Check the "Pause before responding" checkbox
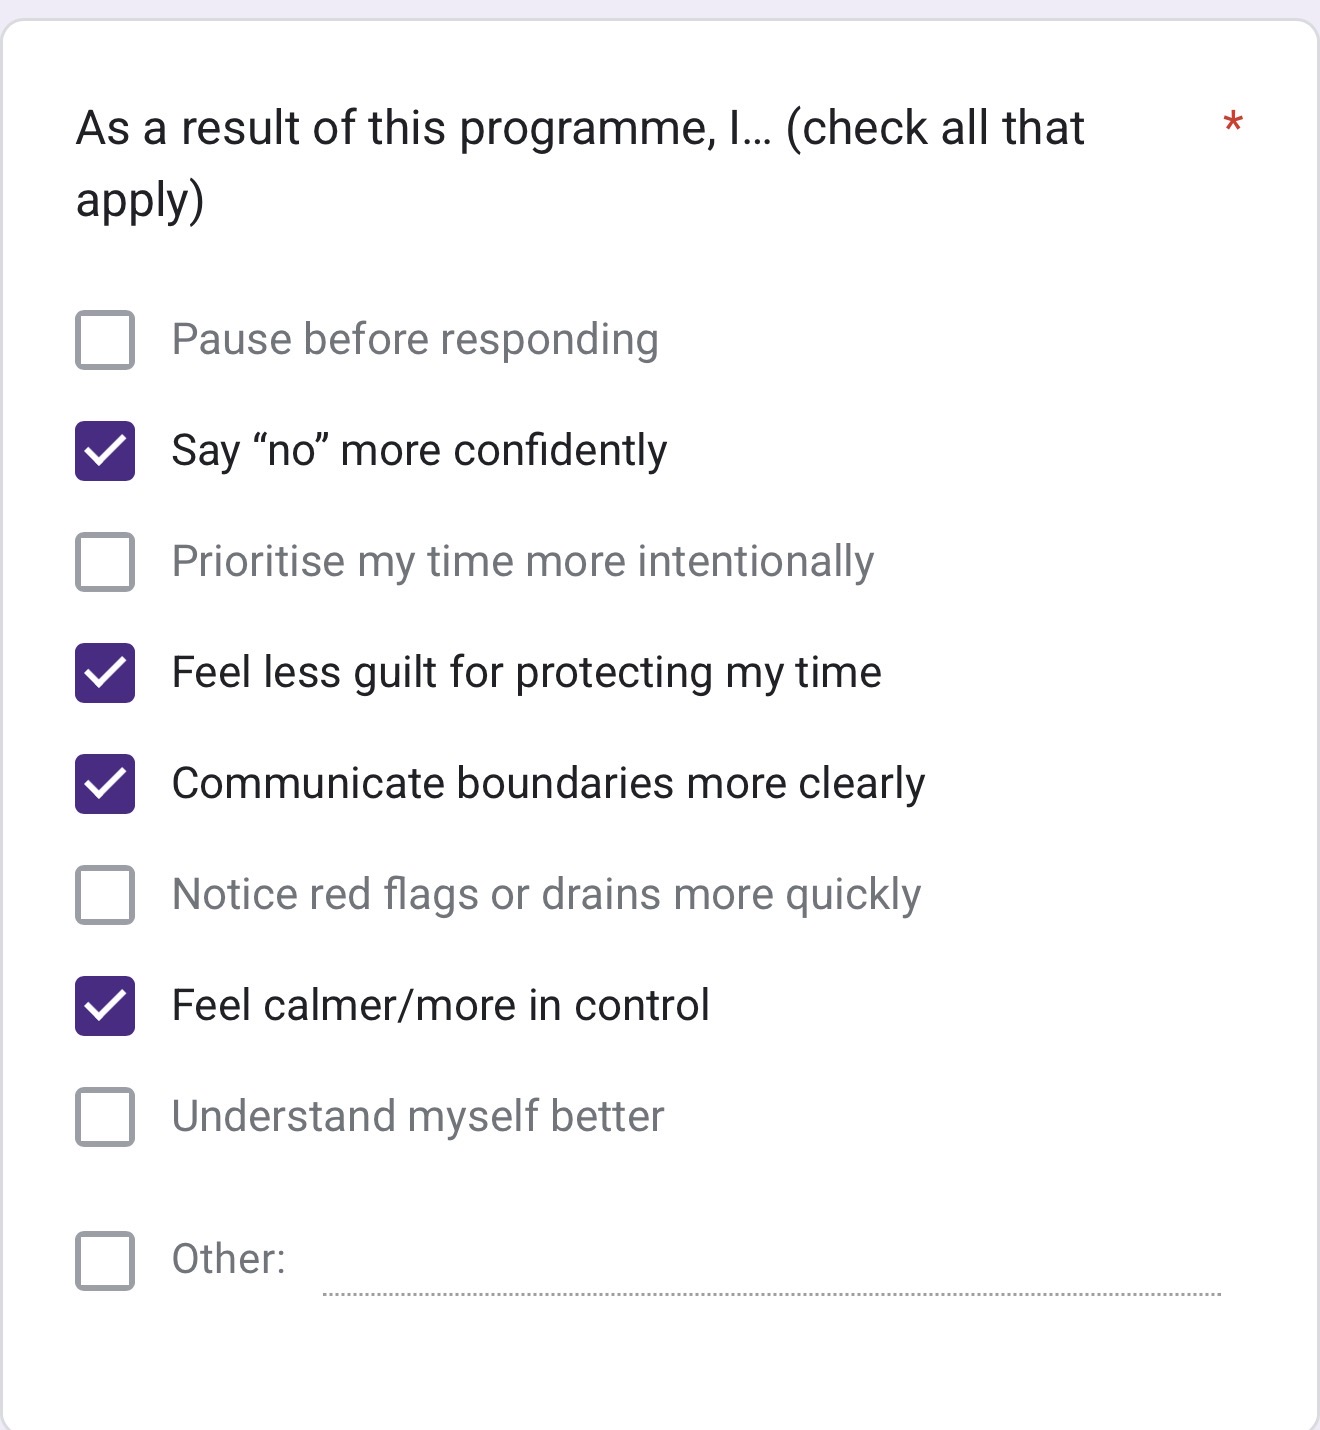 tap(105, 340)
